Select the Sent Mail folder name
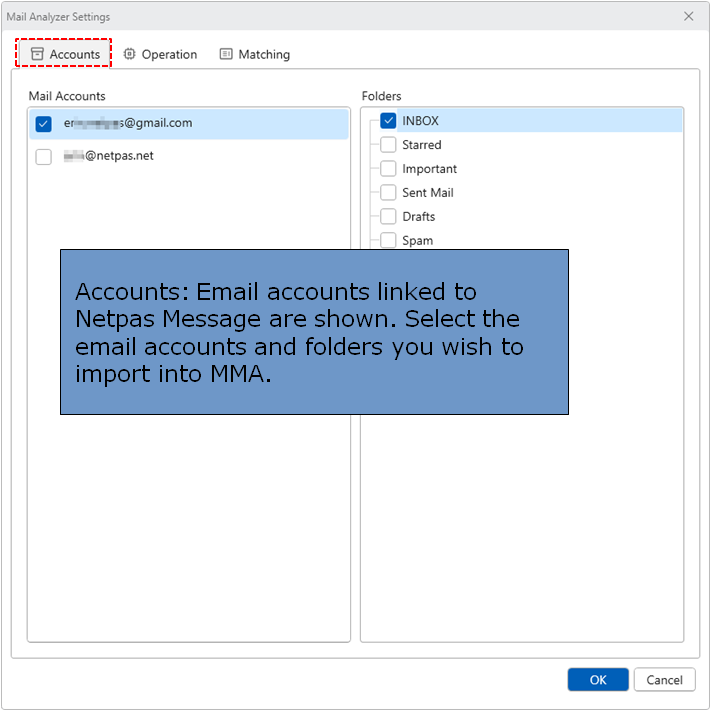 [x=427, y=193]
